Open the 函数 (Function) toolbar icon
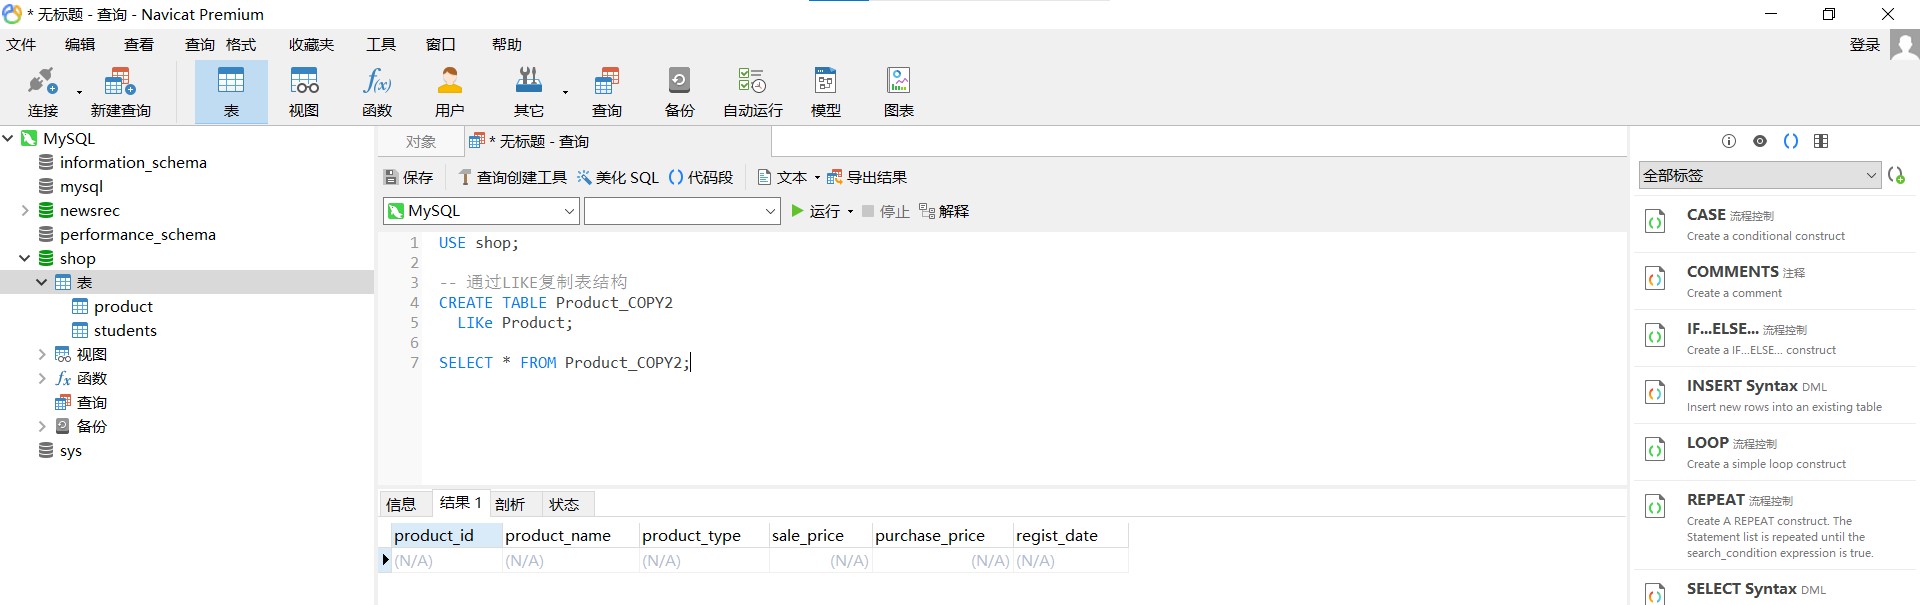1920x605 pixels. point(377,91)
